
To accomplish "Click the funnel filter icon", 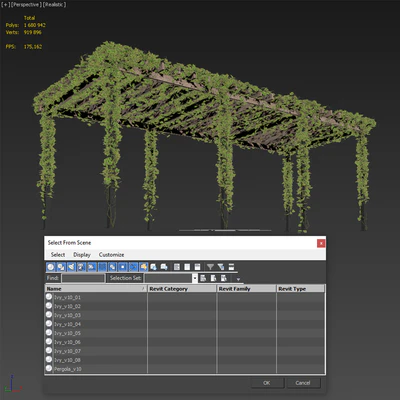I will point(210,267).
